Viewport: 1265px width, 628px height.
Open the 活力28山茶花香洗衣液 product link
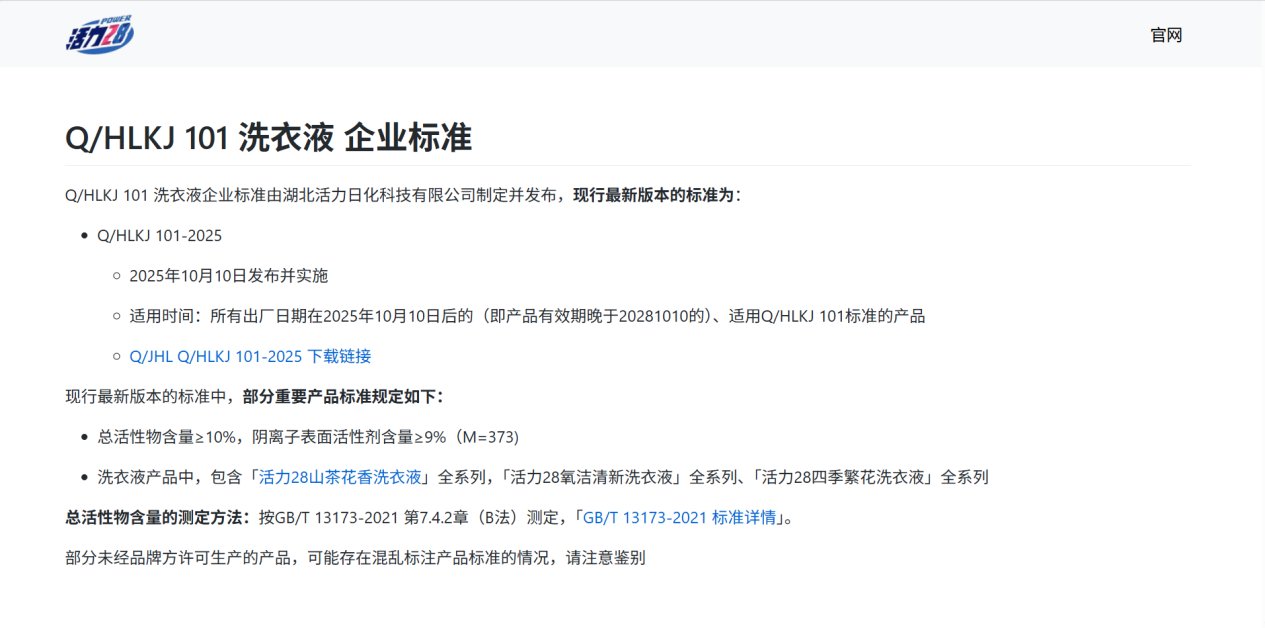click(342, 477)
